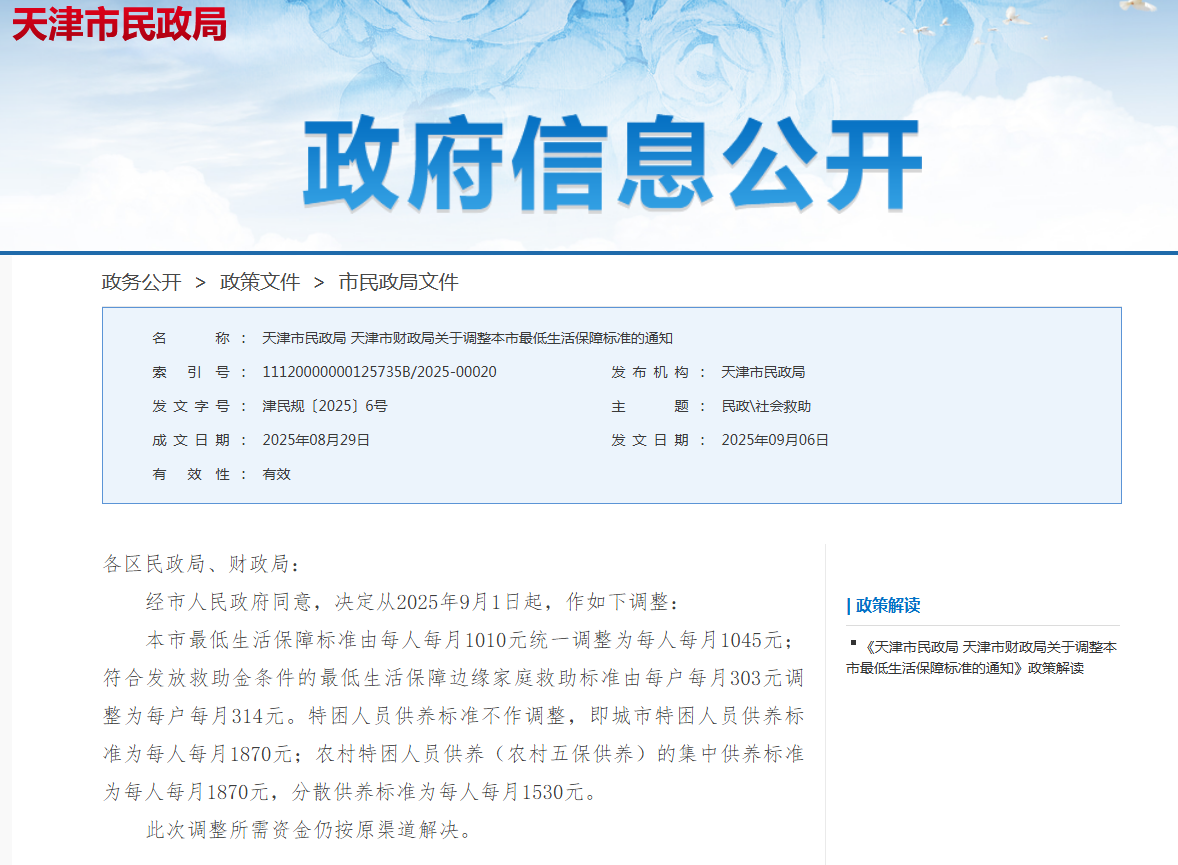Click the 发布机构 value 天津市民政局
This screenshot has width=1178, height=865.
[x=763, y=372]
